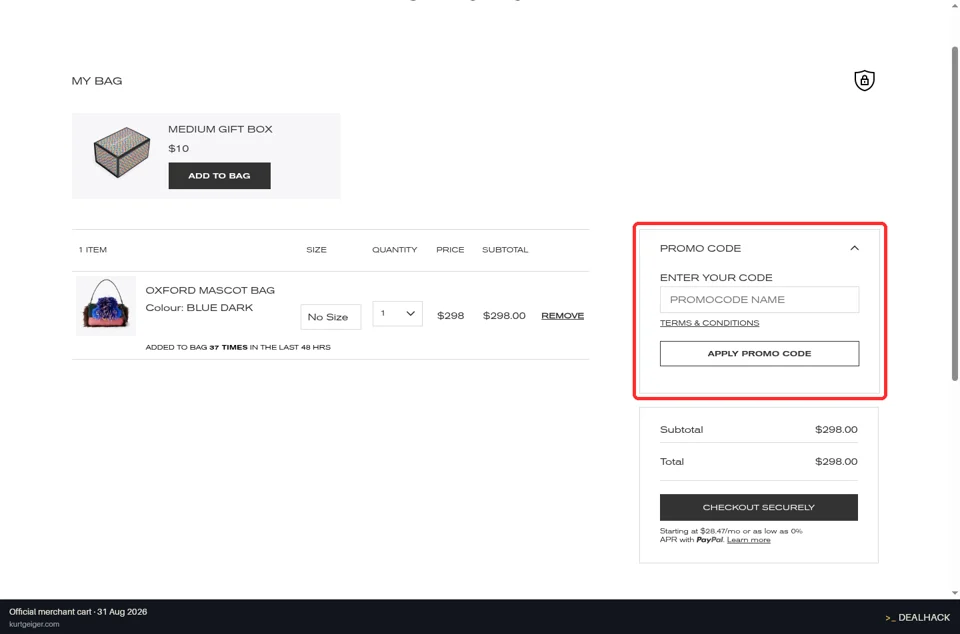Open the quantity dropdown for Oxford Mascot Bag
Viewport: 960px width, 634px height.
tap(397, 313)
